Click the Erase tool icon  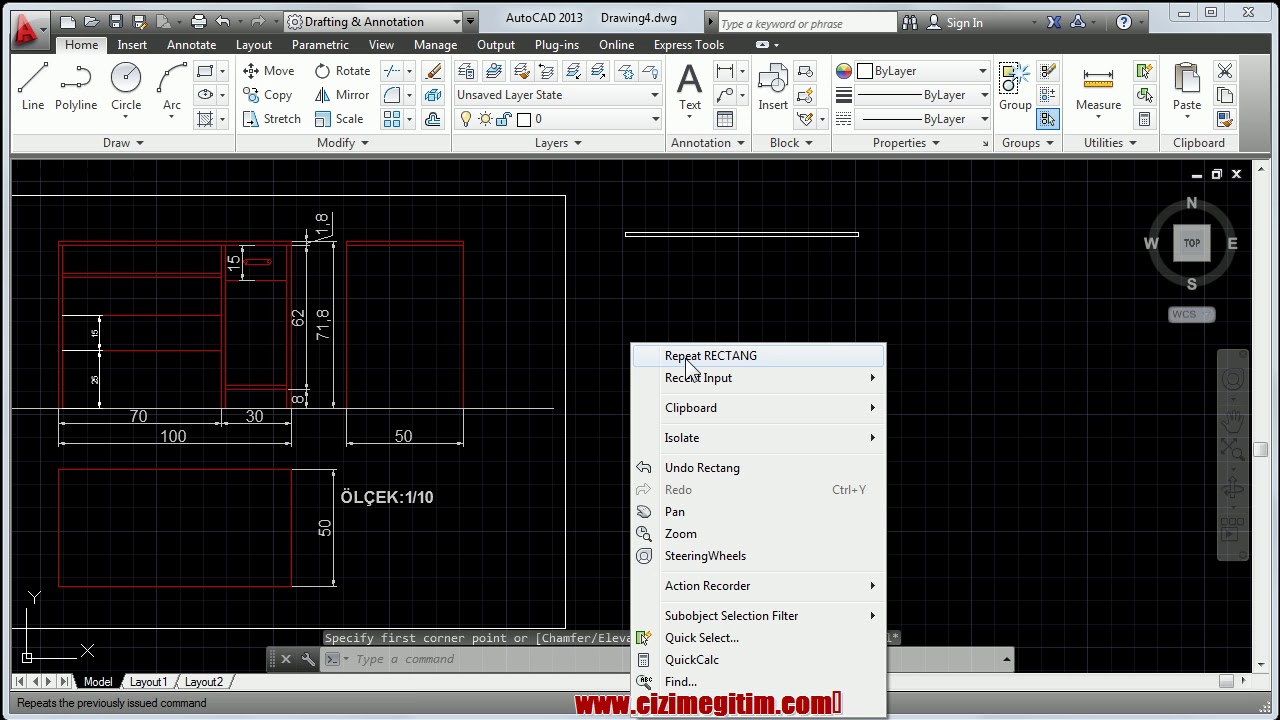click(433, 71)
